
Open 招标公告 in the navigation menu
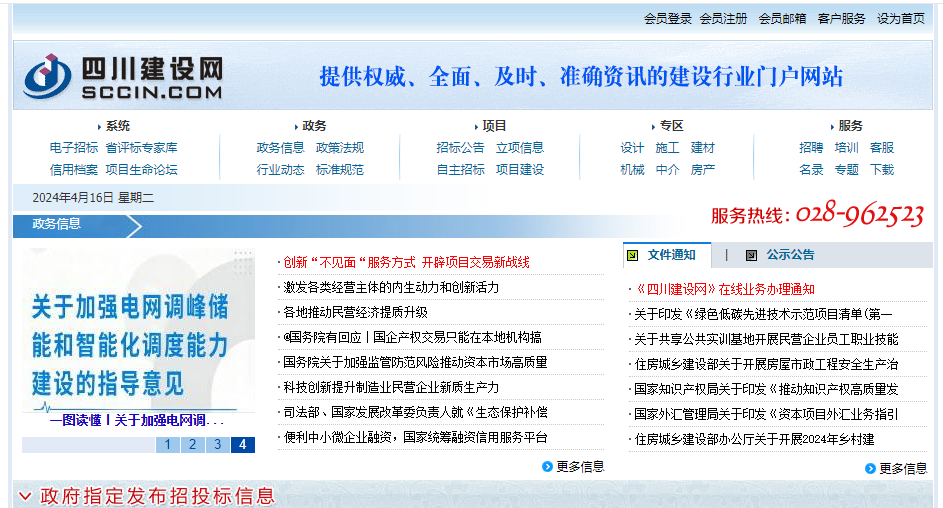tap(460, 148)
